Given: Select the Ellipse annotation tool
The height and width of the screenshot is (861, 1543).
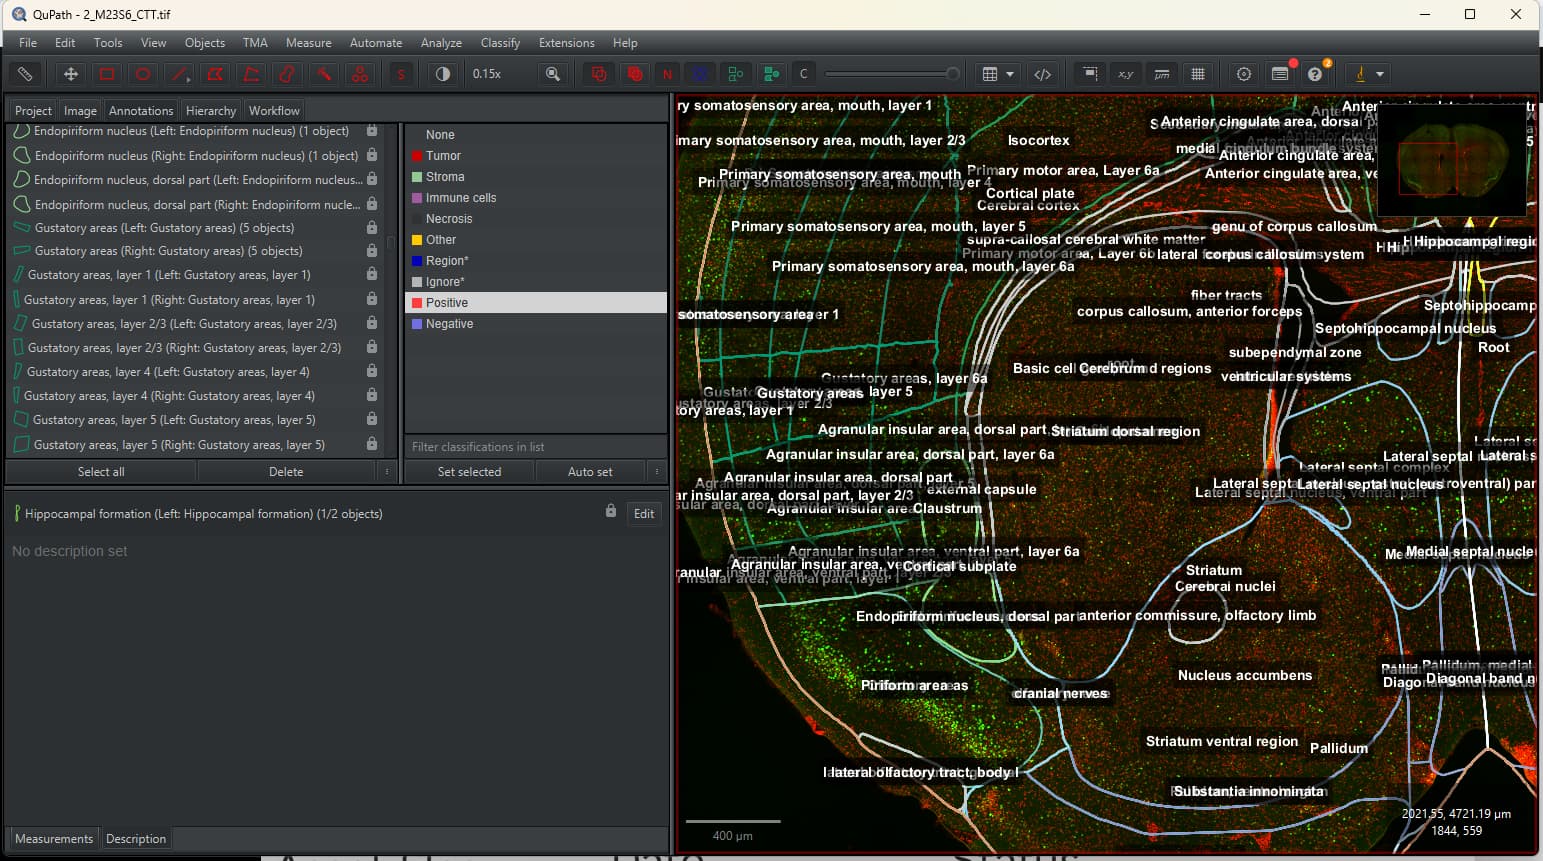Looking at the screenshot, I should 141,74.
